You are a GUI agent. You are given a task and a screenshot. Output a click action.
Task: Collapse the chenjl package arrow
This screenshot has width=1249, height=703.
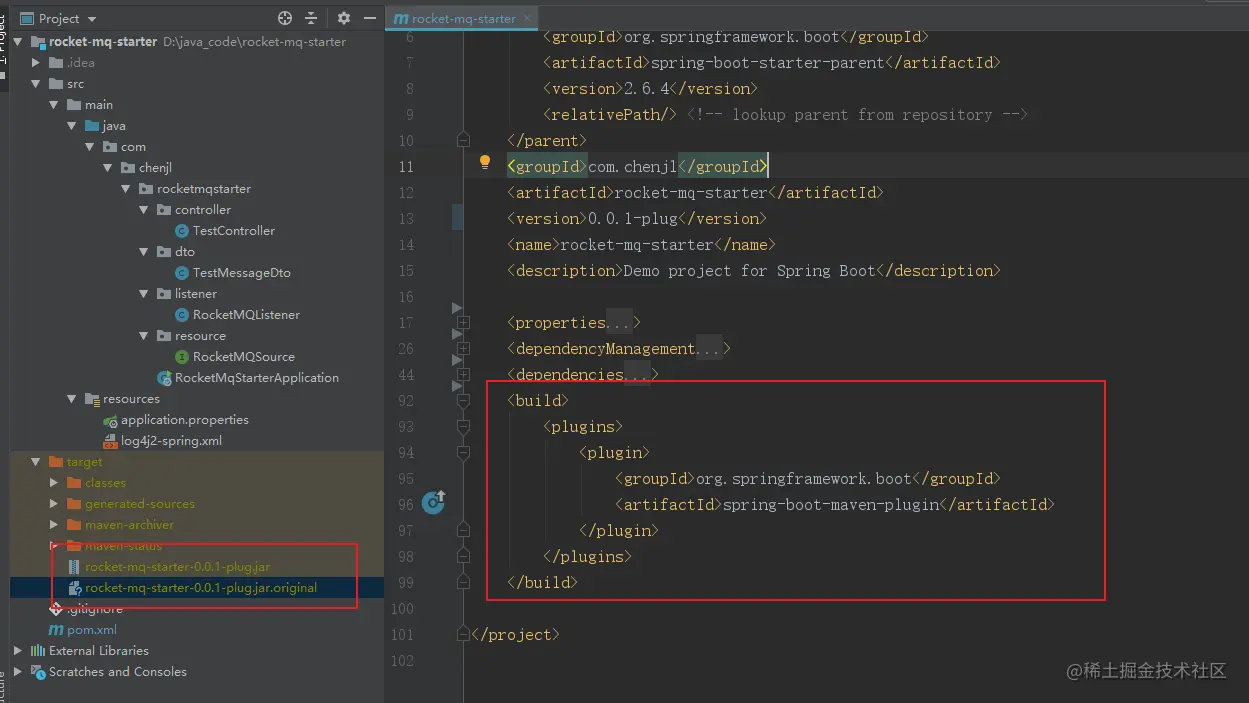[109, 168]
